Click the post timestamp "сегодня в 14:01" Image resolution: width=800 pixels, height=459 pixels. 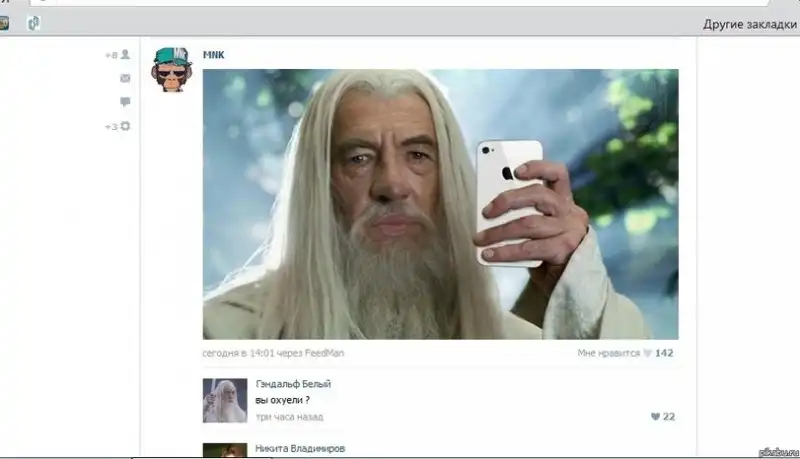point(238,353)
